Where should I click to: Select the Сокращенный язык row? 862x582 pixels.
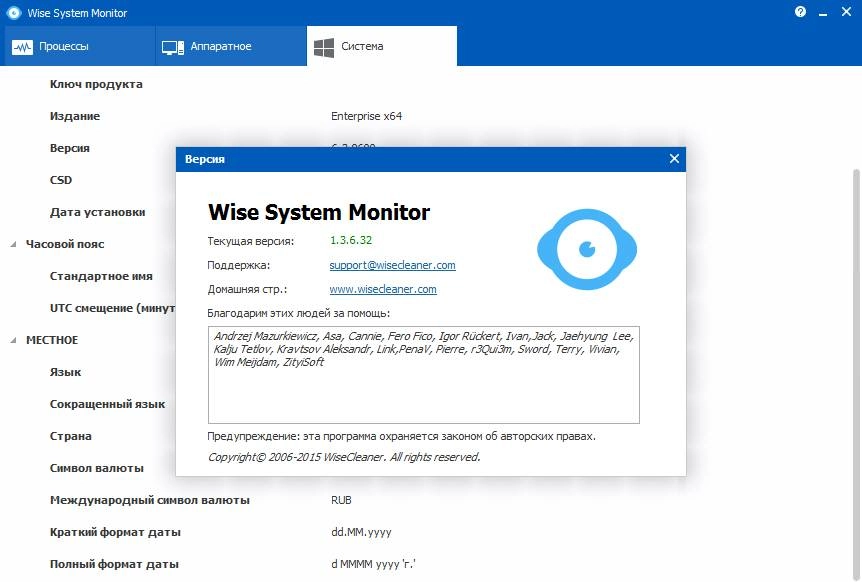point(108,404)
